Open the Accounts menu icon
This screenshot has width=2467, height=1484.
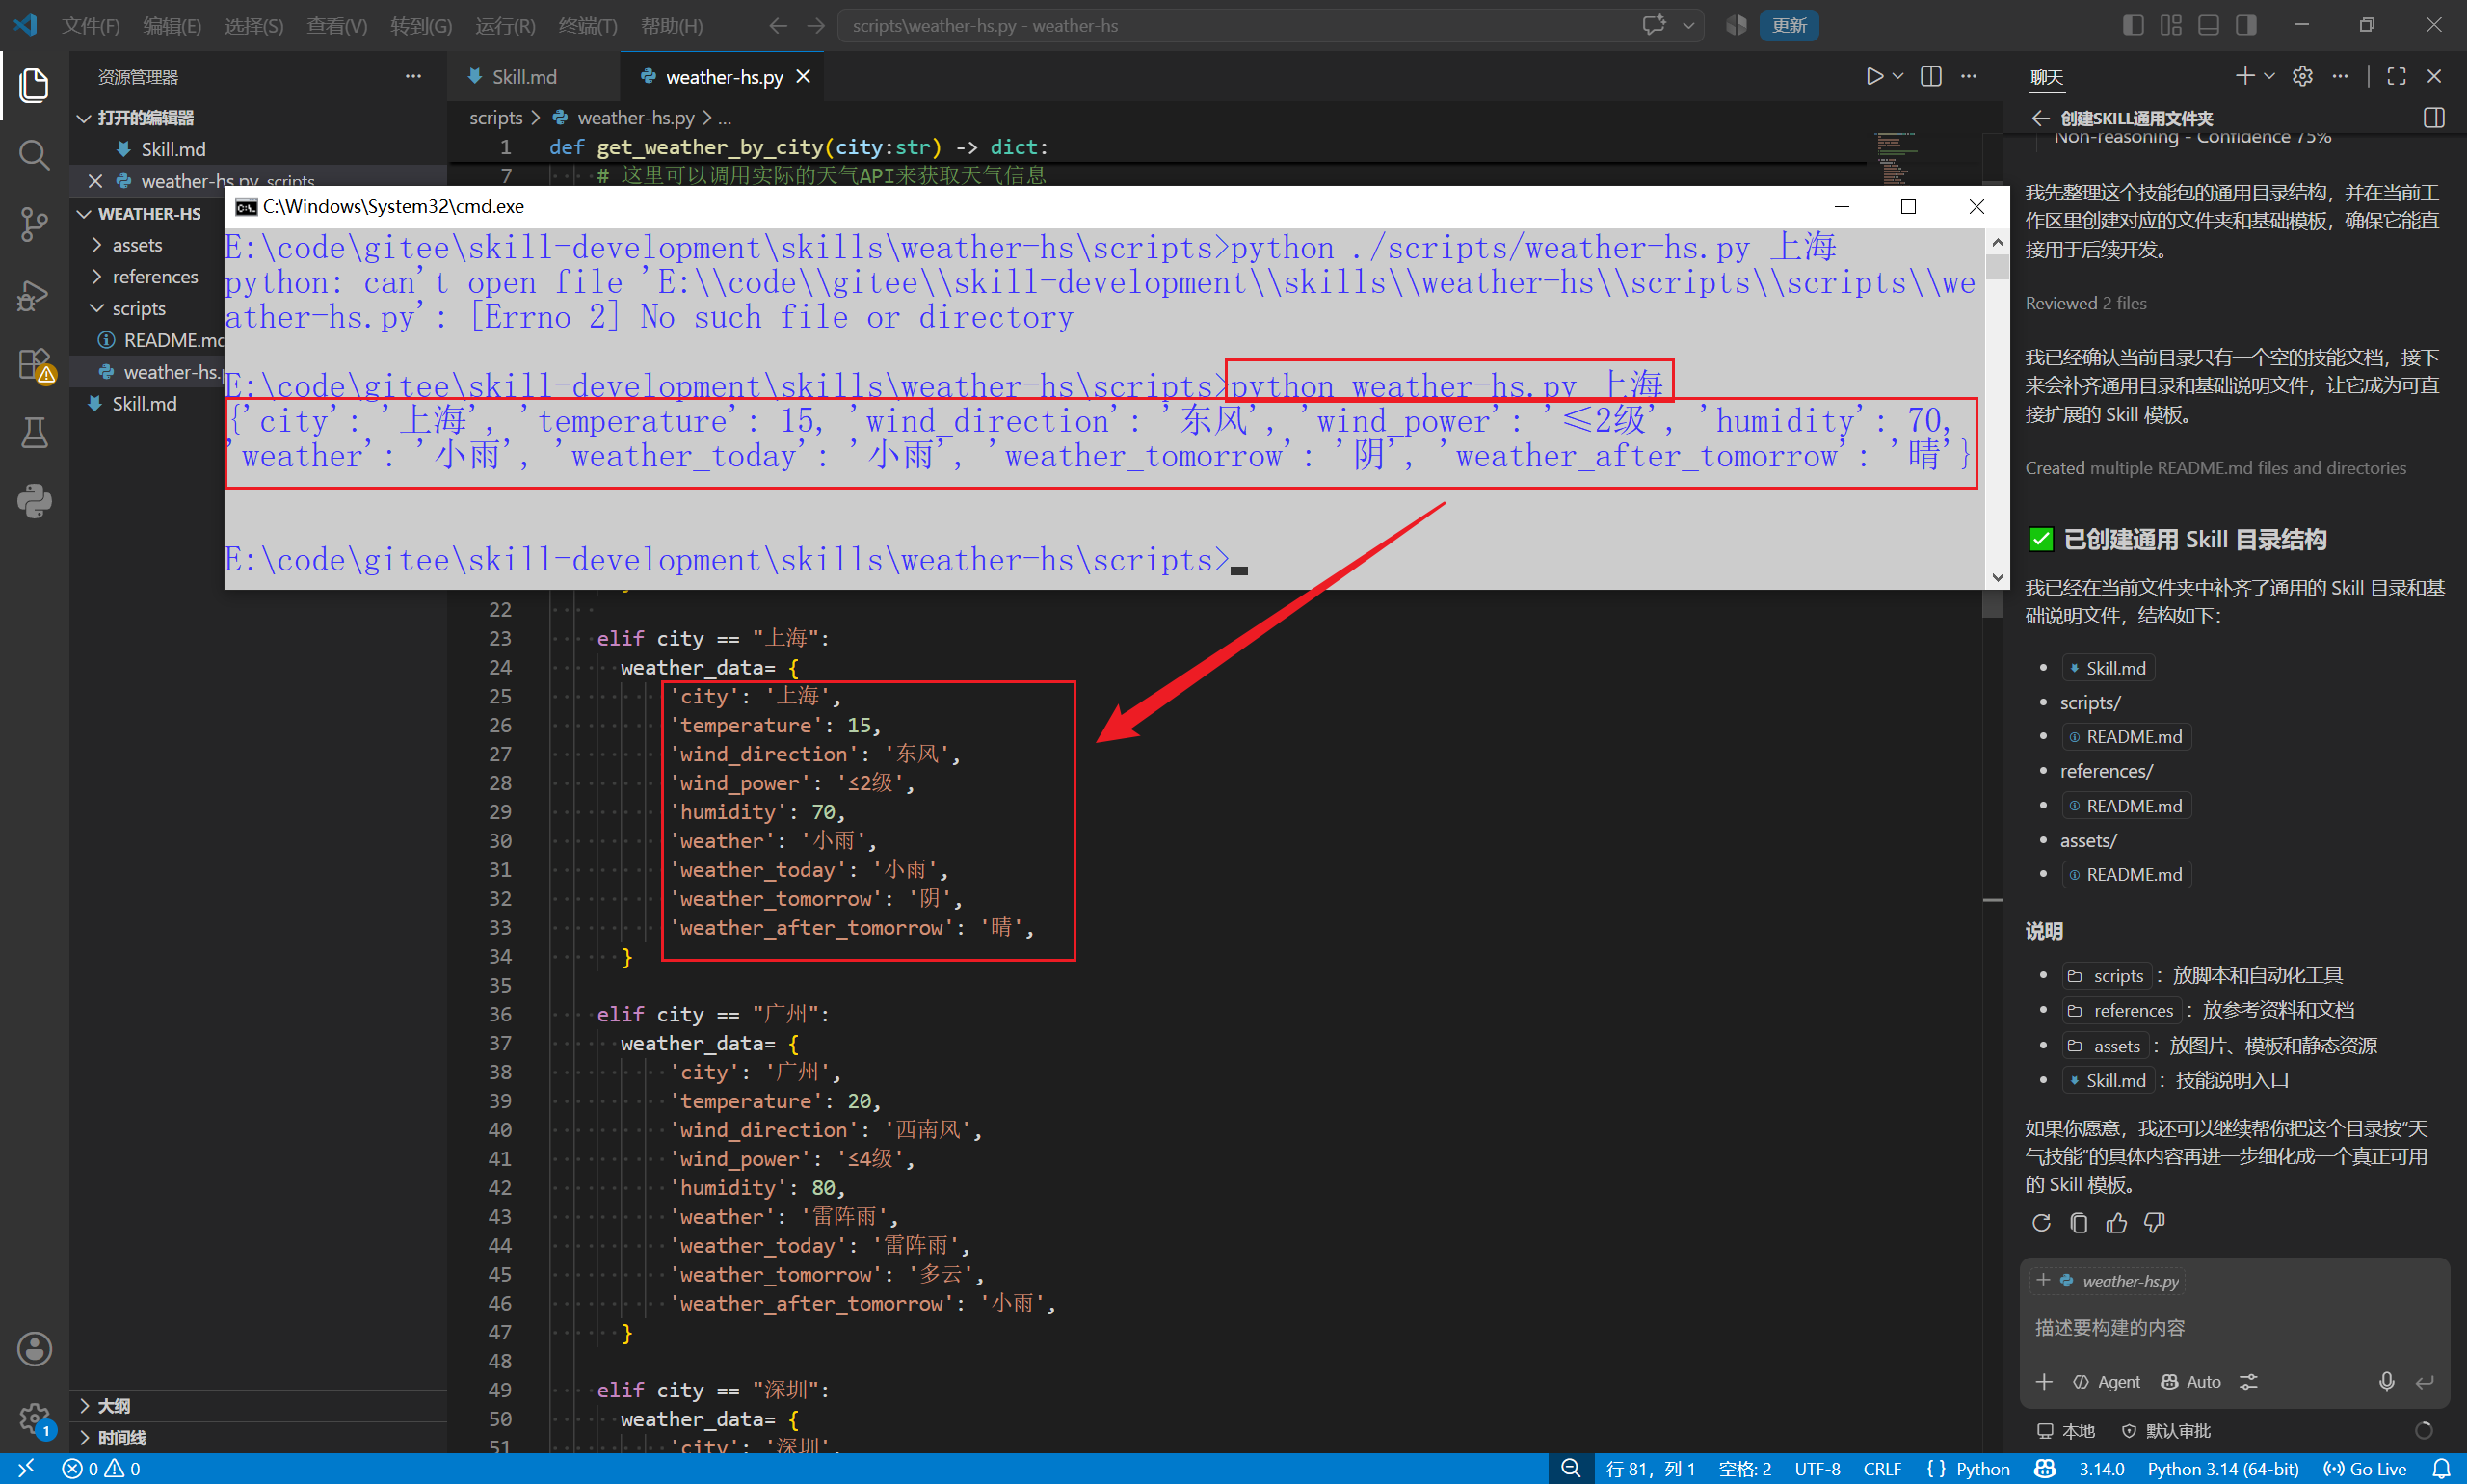(34, 1349)
